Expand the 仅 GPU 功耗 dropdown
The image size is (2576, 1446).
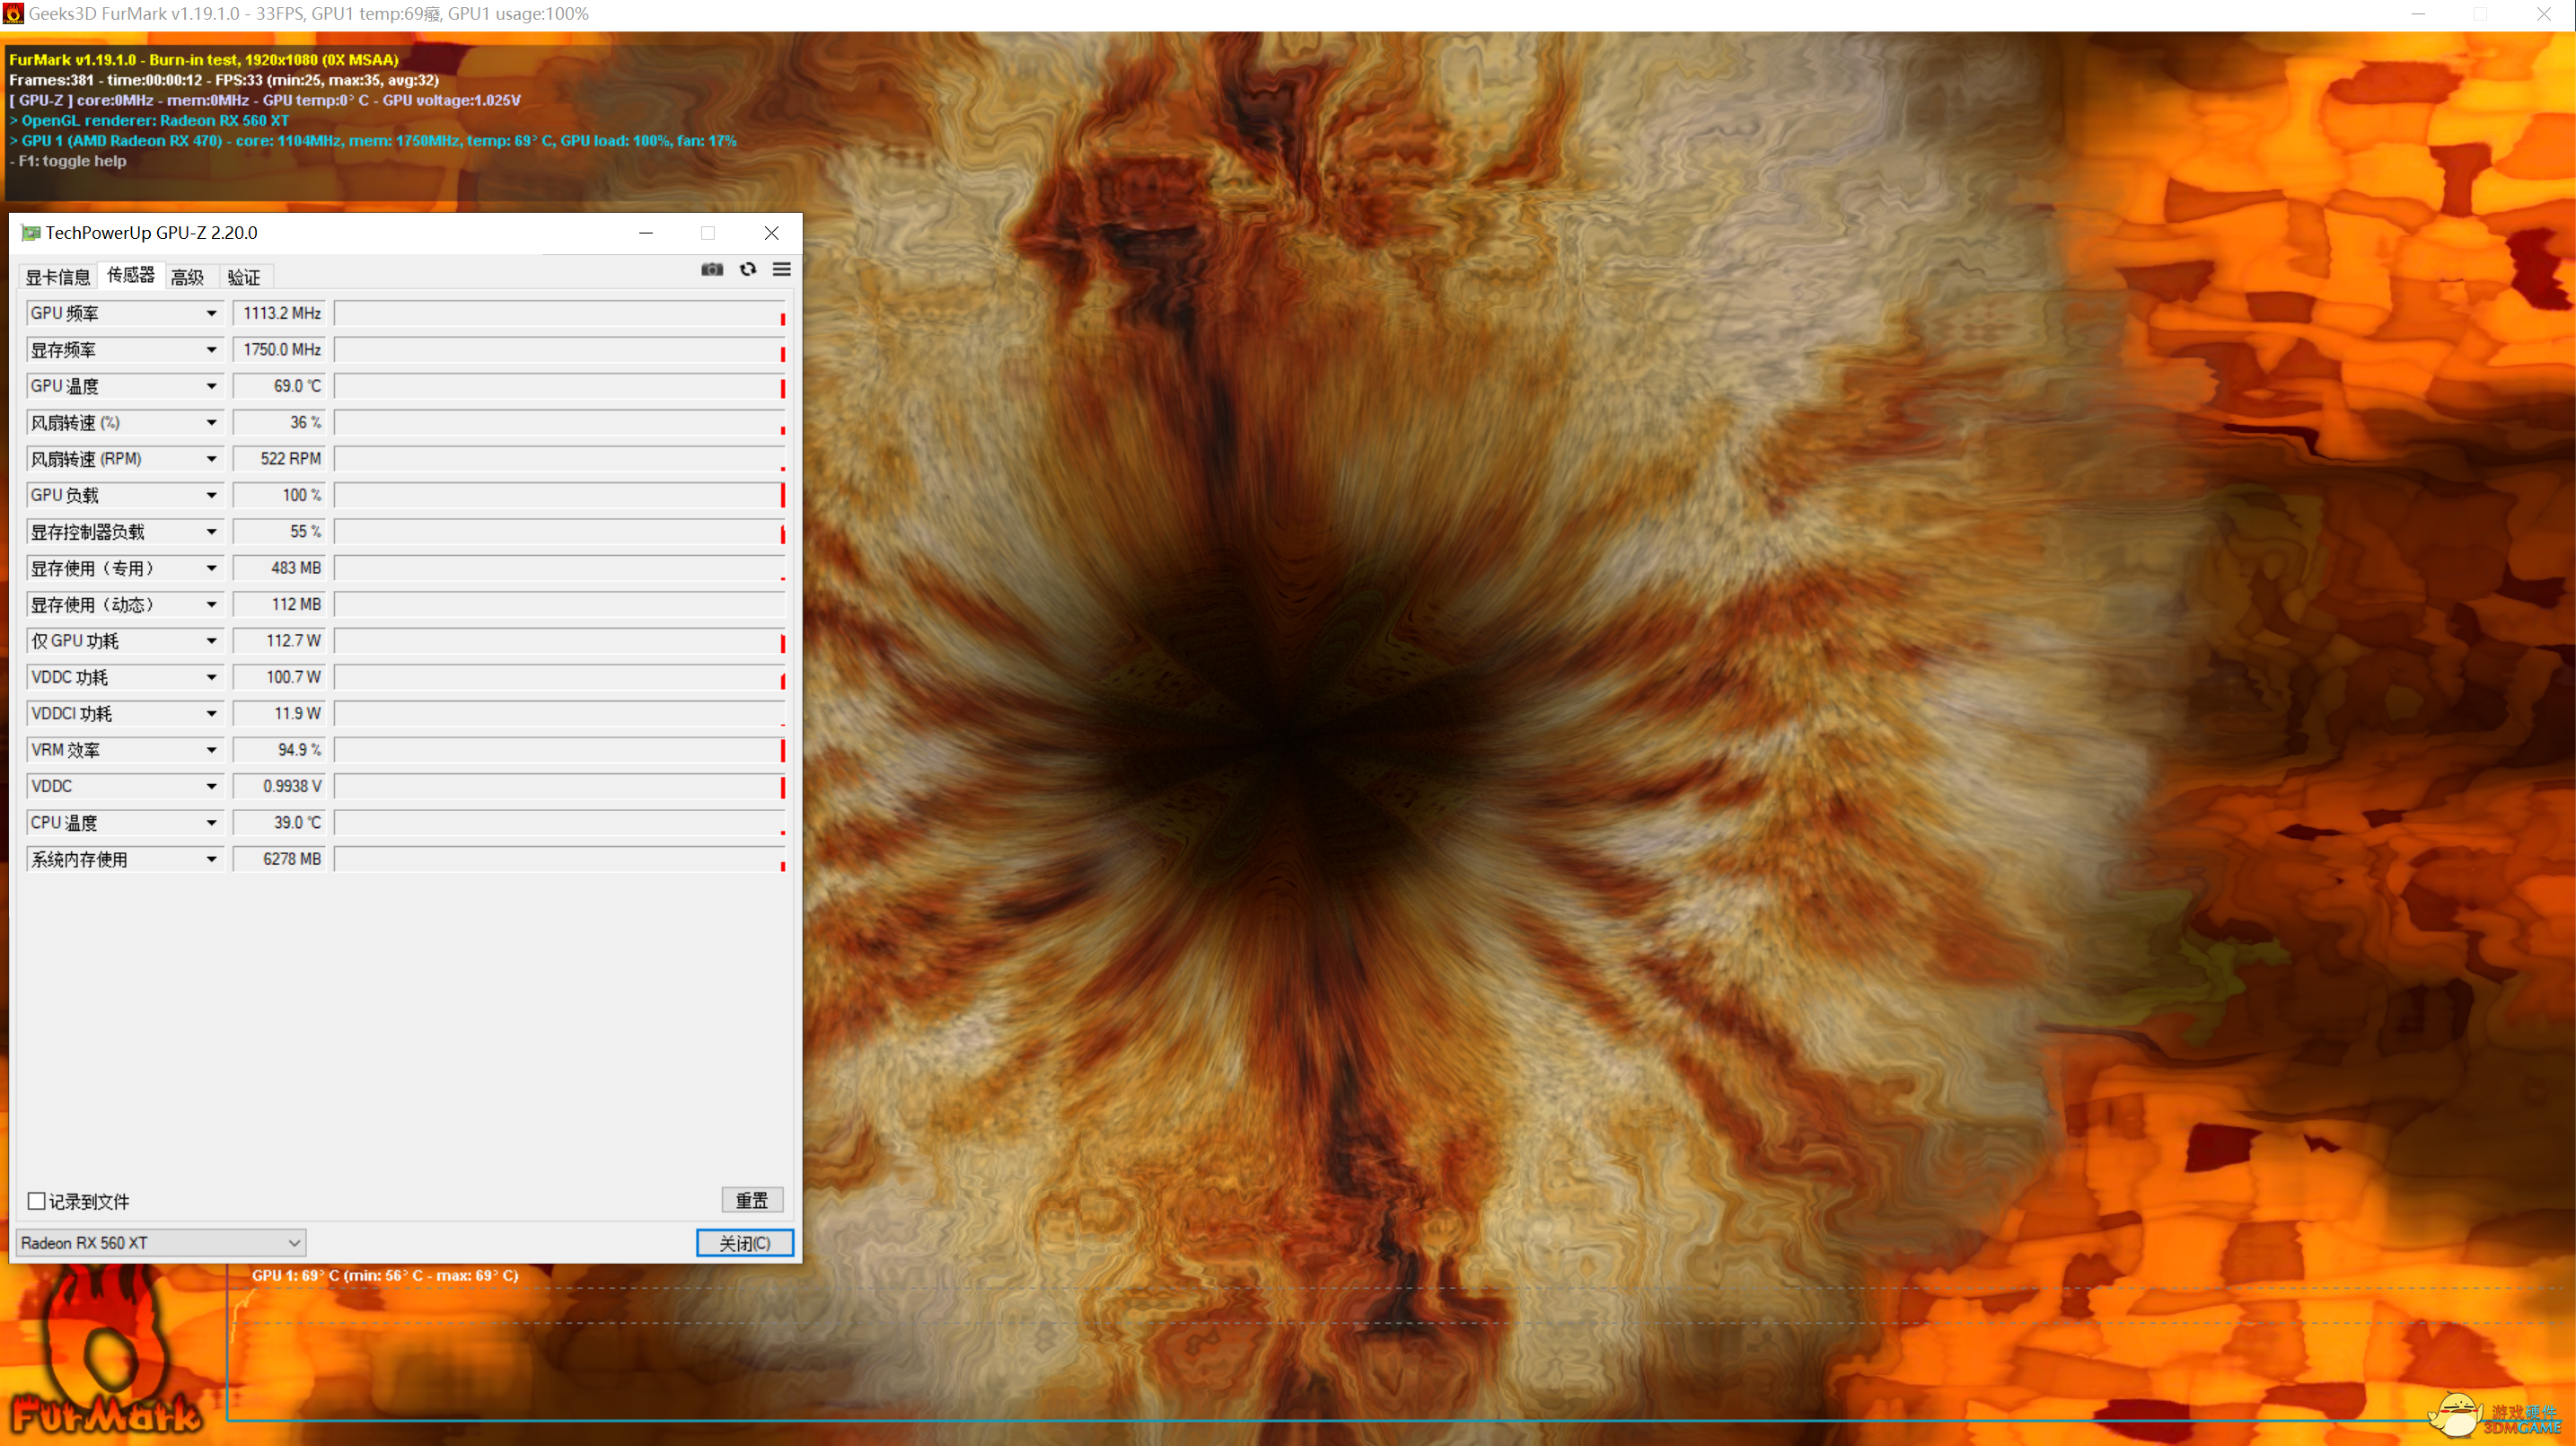pos(212,641)
